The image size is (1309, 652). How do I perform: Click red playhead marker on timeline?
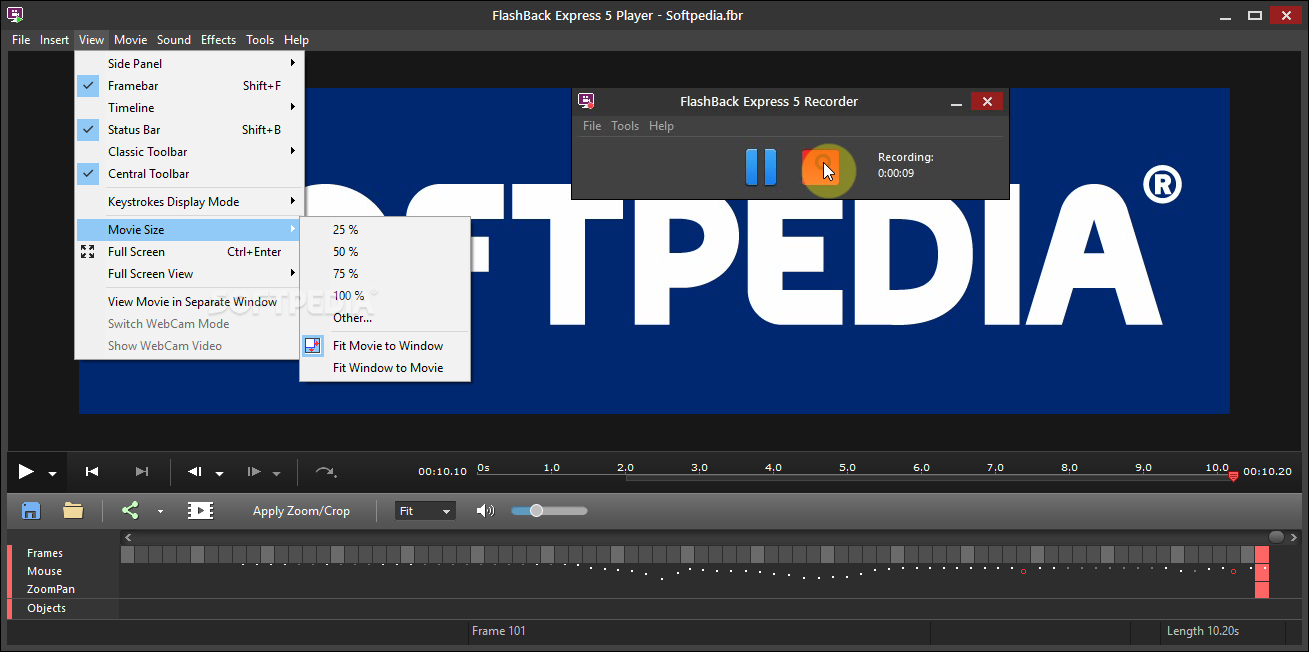tap(1233, 476)
